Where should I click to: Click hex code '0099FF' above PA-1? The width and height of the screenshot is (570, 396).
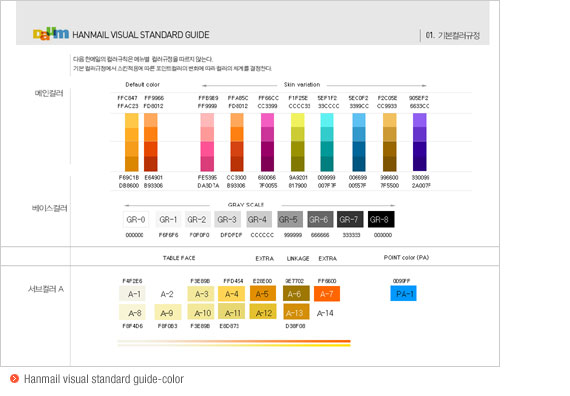(402, 281)
